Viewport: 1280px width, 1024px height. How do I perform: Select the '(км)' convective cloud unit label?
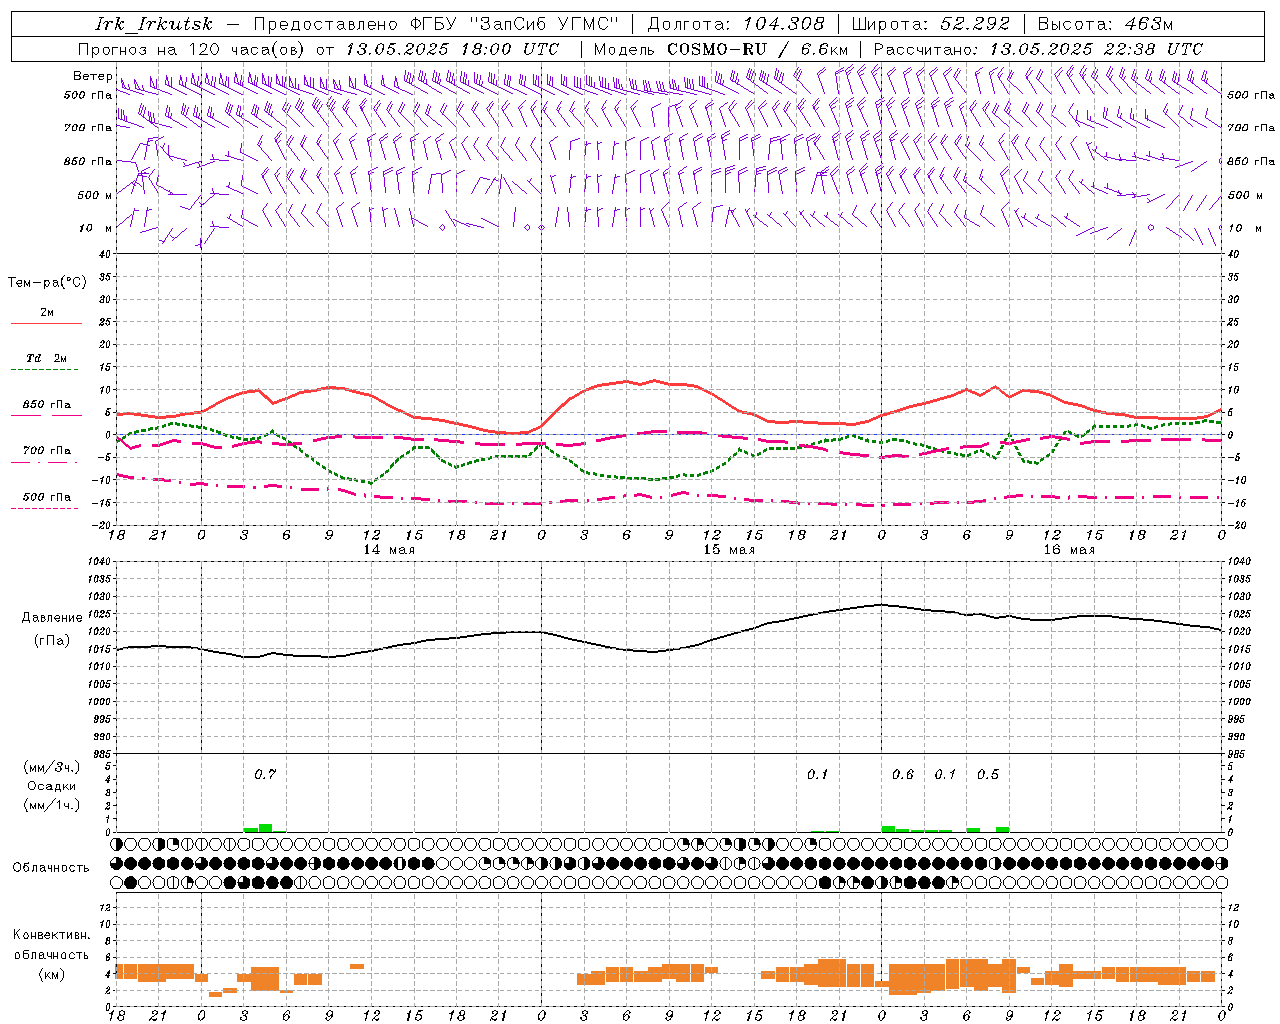(x=51, y=974)
